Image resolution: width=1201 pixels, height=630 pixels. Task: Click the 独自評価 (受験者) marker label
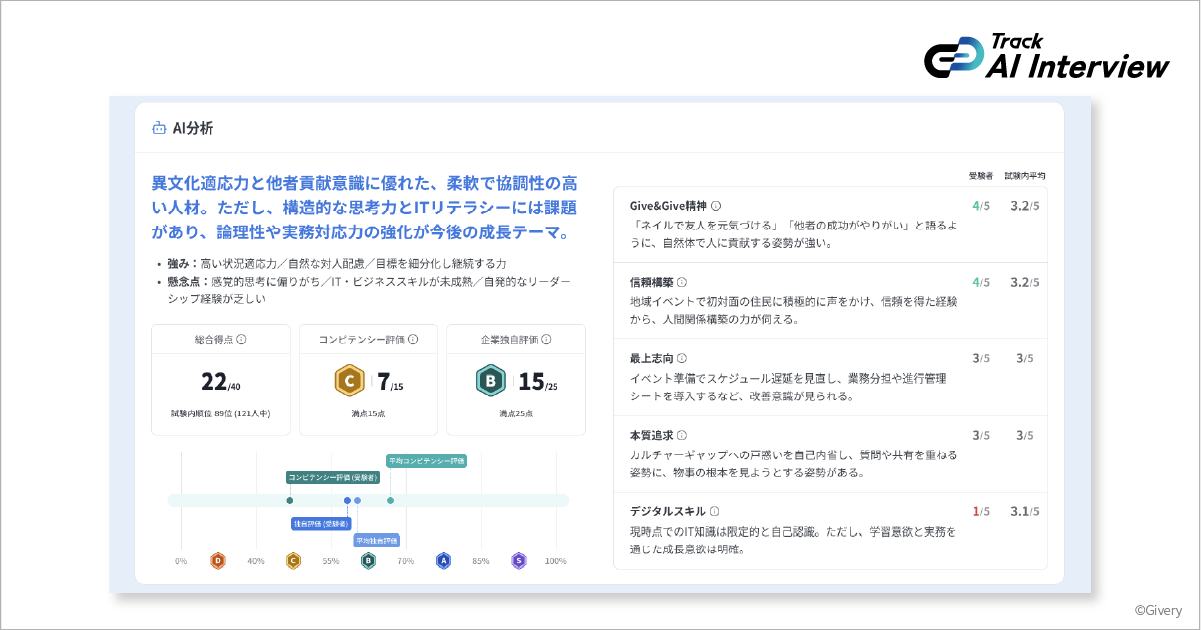(x=321, y=523)
